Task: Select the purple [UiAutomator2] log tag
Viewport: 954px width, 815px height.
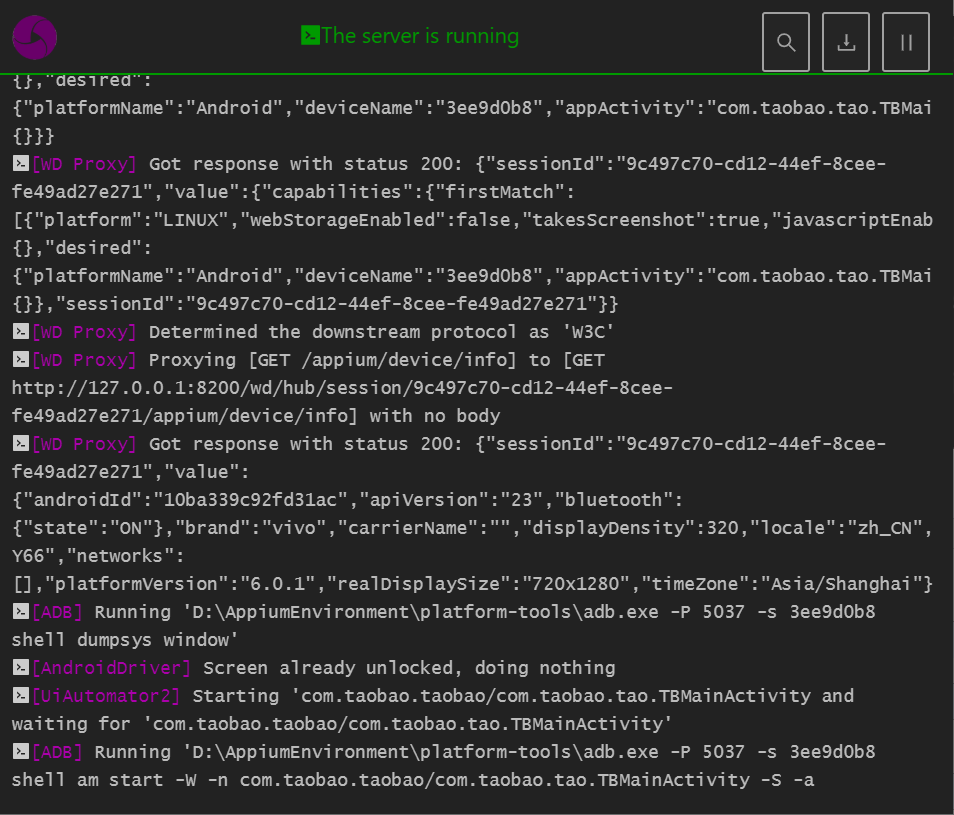Action: (x=106, y=696)
